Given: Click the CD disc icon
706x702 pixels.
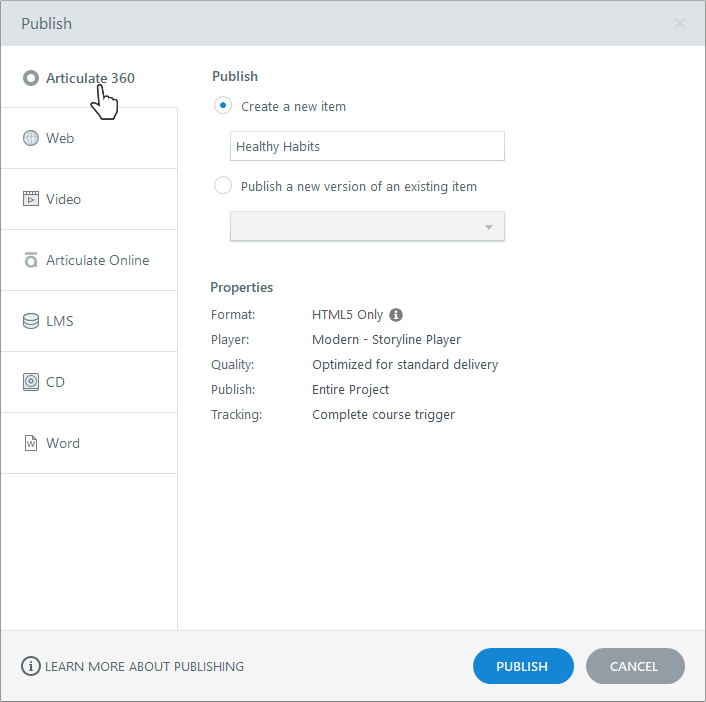Looking at the screenshot, I should coord(31,382).
